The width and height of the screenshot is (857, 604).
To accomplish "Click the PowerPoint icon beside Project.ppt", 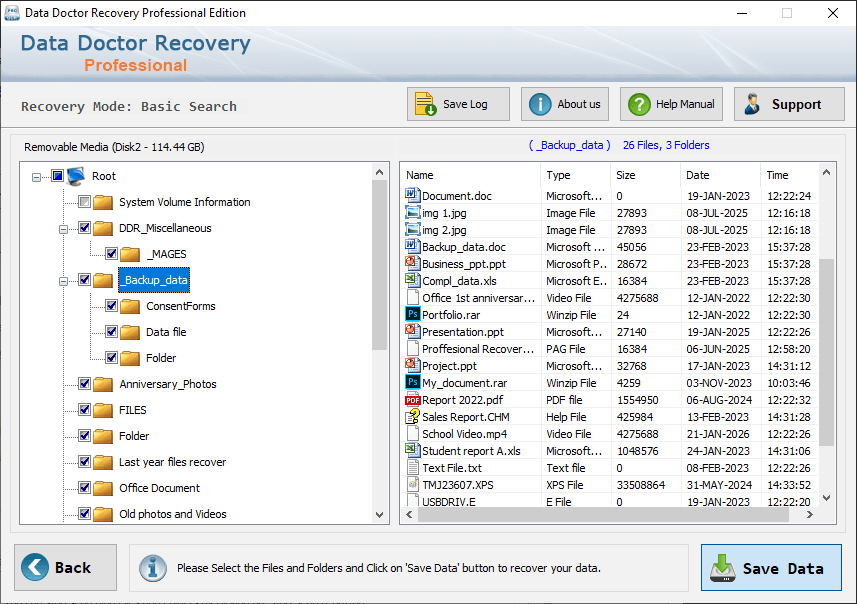I will click(412, 365).
